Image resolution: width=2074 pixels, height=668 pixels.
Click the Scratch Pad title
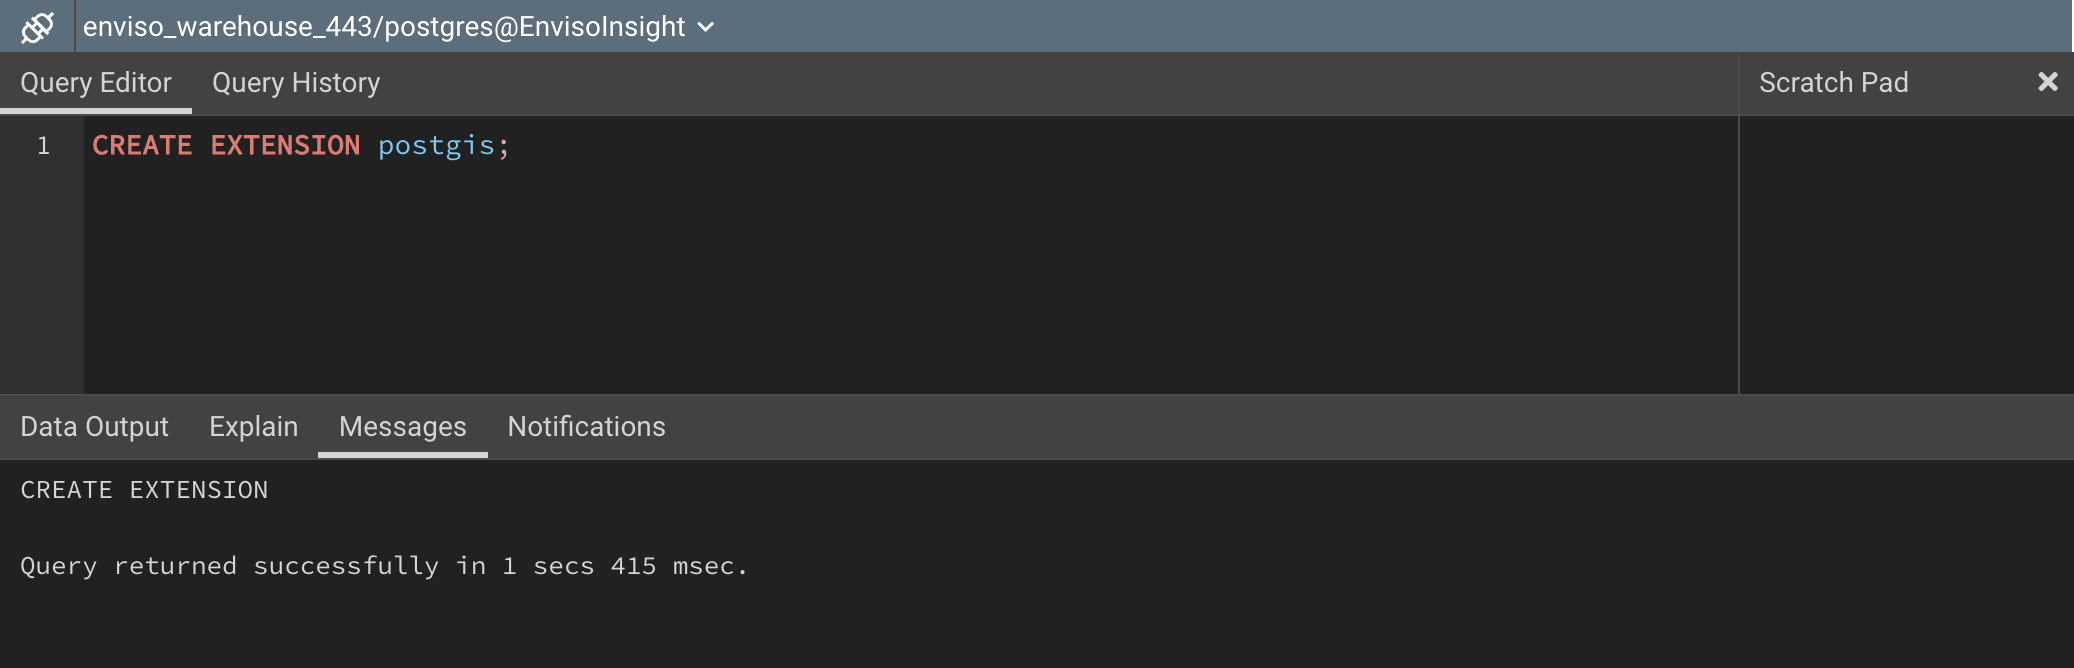click(1833, 83)
